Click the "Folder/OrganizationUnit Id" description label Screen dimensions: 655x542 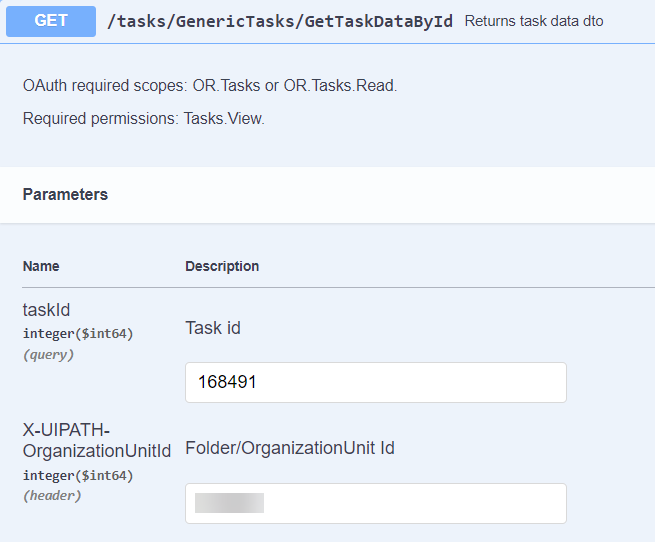pos(290,448)
